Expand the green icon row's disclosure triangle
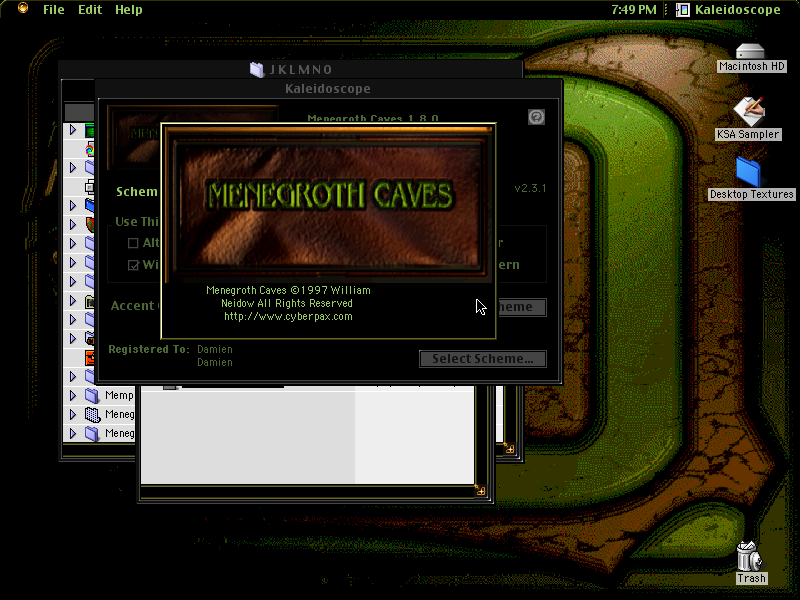This screenshot has width=800, height=600. coord(73,130)
